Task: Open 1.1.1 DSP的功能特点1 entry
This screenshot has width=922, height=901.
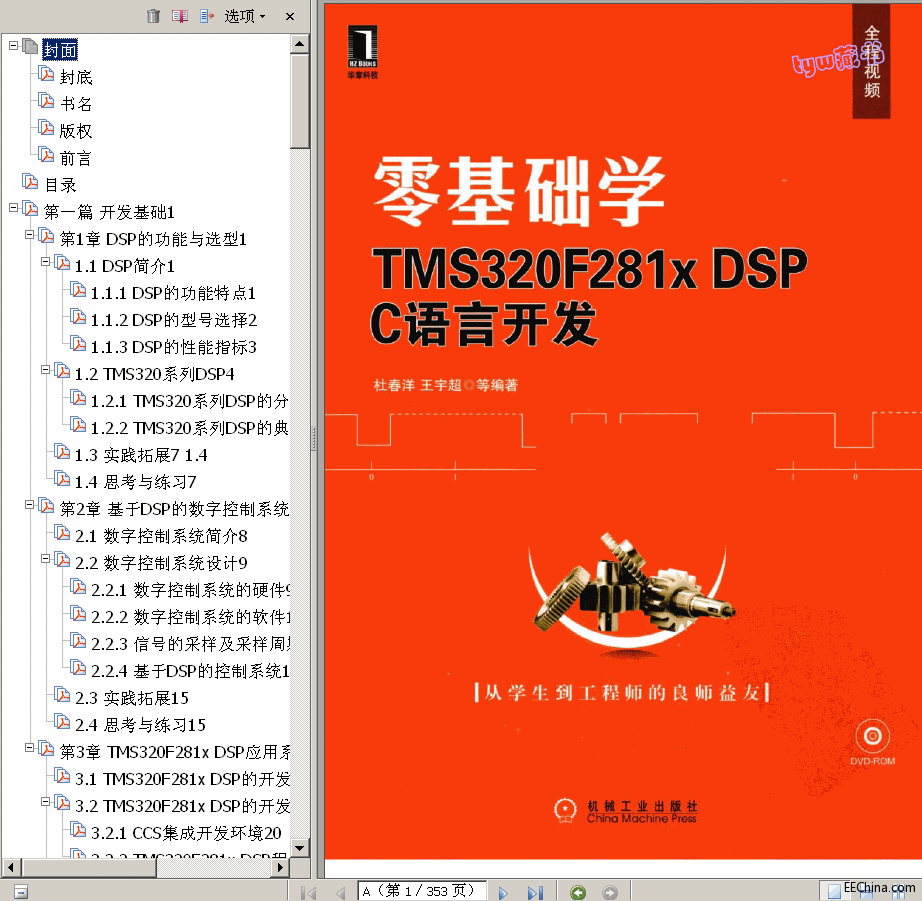Action: (173, 293)
